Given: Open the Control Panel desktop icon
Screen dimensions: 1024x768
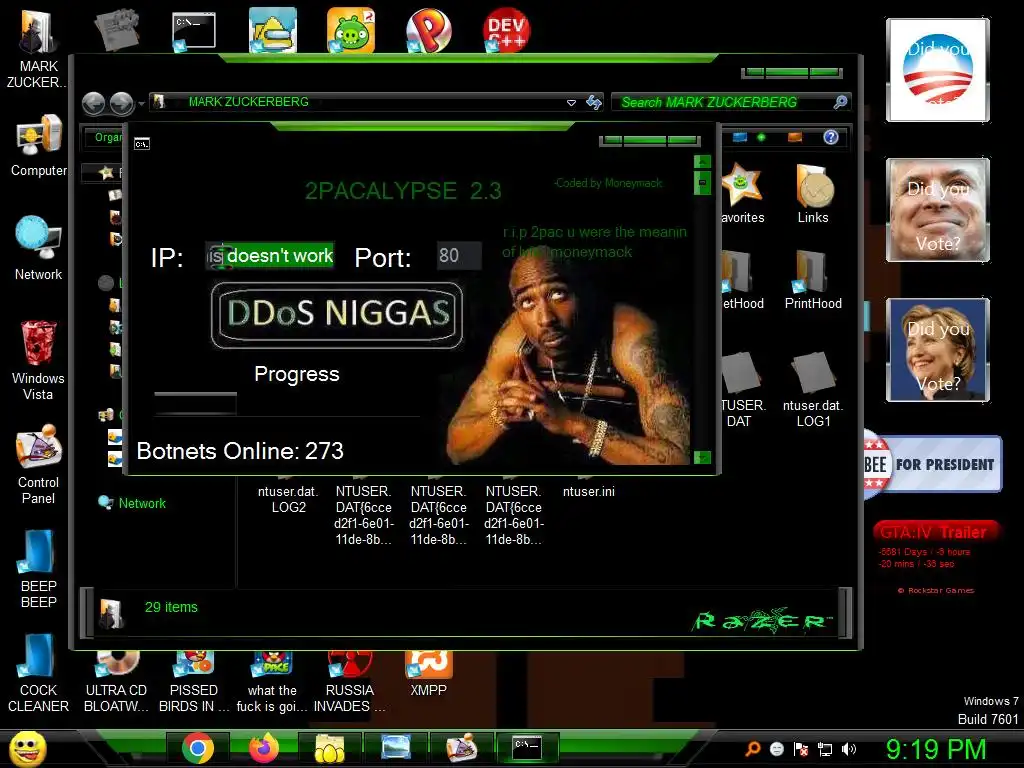Looking at the screenshot, I should (38, 464).
